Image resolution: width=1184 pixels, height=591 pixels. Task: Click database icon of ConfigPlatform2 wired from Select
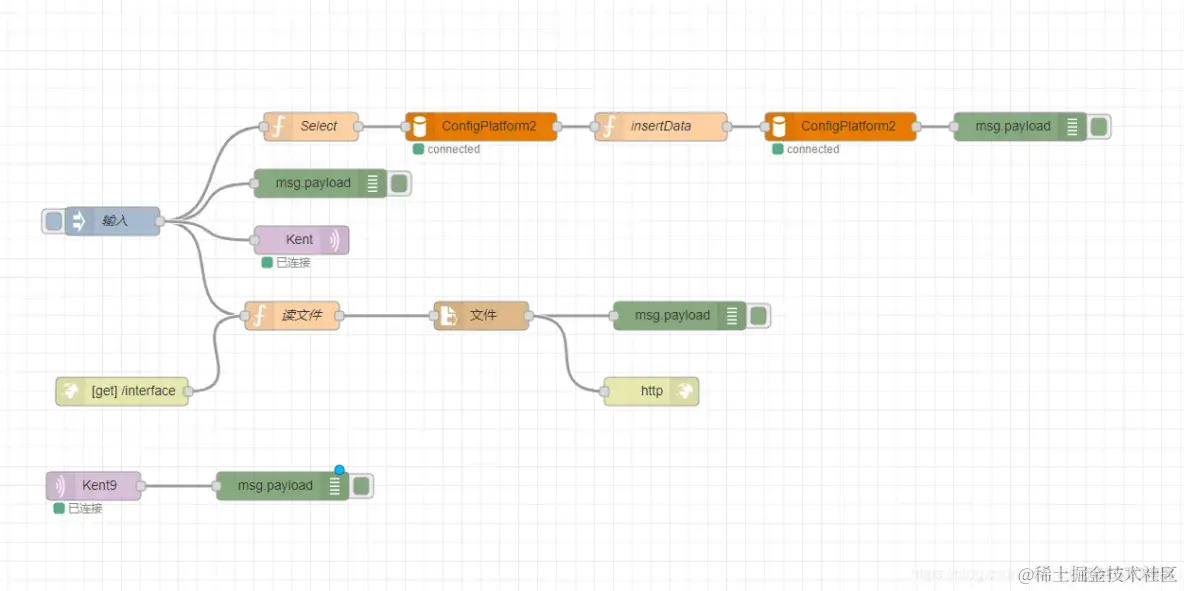419,127
